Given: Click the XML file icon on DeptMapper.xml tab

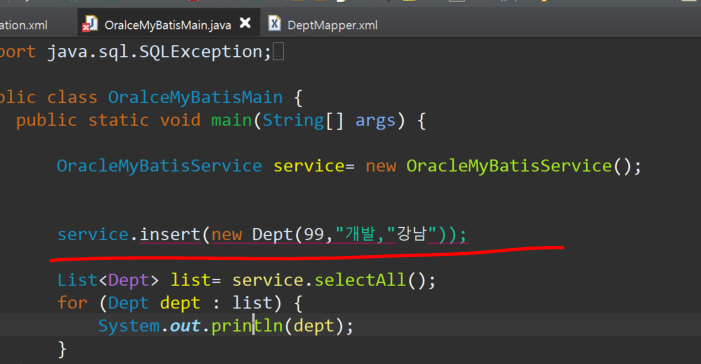Looking at the screenshot, I should [x=274, y=23].
